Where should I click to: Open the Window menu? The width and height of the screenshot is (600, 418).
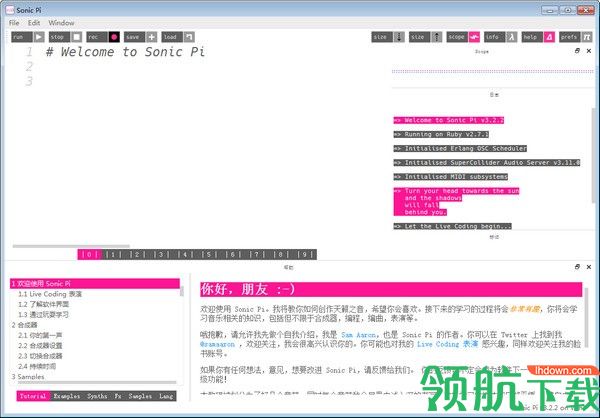point(61,23)
